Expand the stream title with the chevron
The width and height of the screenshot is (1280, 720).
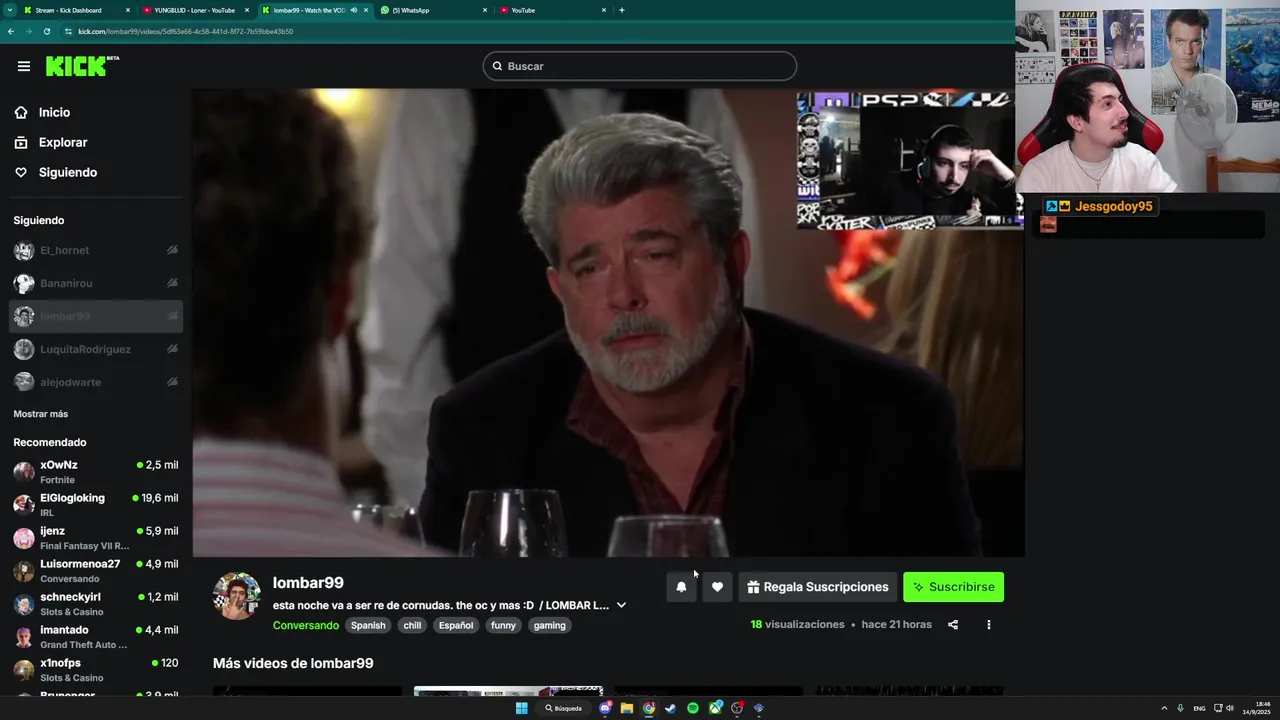point(621,605)
